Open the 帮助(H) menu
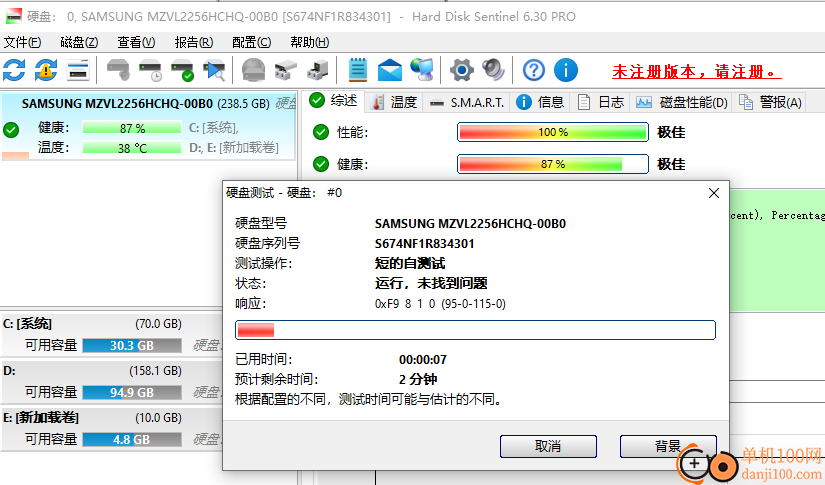This screenshot has width=825, height=485. pyautogui.click(x=309, y=42)
